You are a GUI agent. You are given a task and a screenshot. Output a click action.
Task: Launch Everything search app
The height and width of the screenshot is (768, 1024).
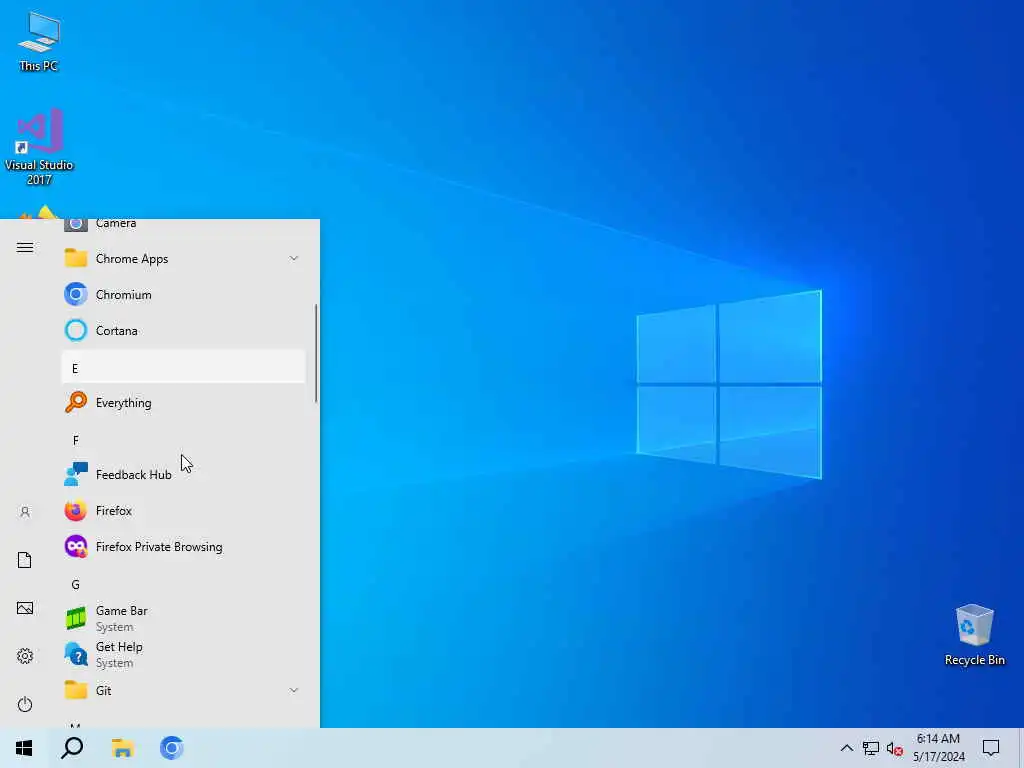point(184,402)
